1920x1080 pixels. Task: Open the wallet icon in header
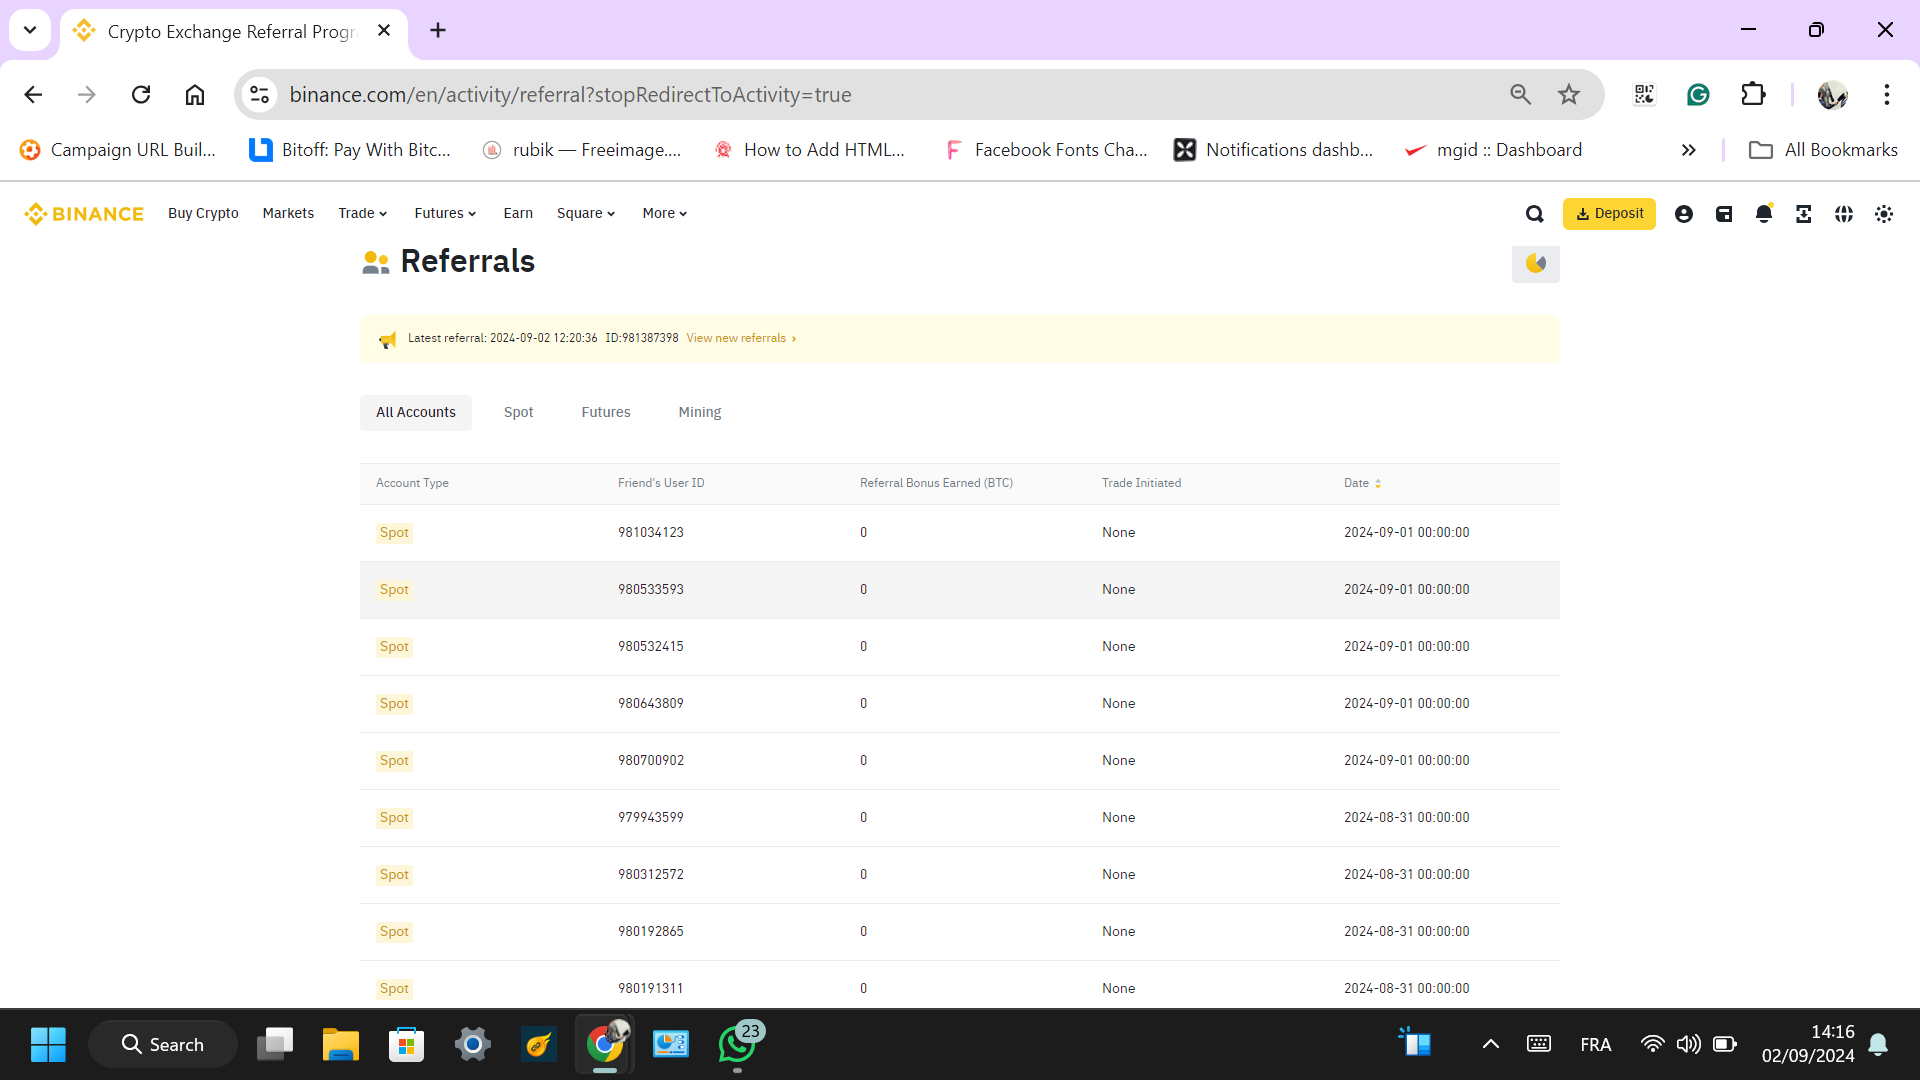[x=1724, y=214]
